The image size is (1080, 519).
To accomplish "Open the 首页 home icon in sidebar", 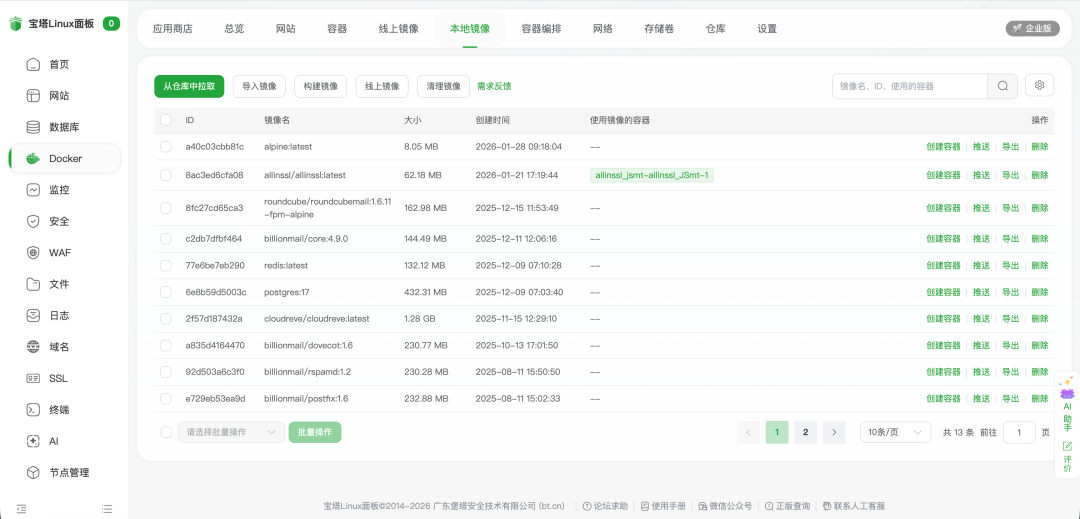I will 33,65.
